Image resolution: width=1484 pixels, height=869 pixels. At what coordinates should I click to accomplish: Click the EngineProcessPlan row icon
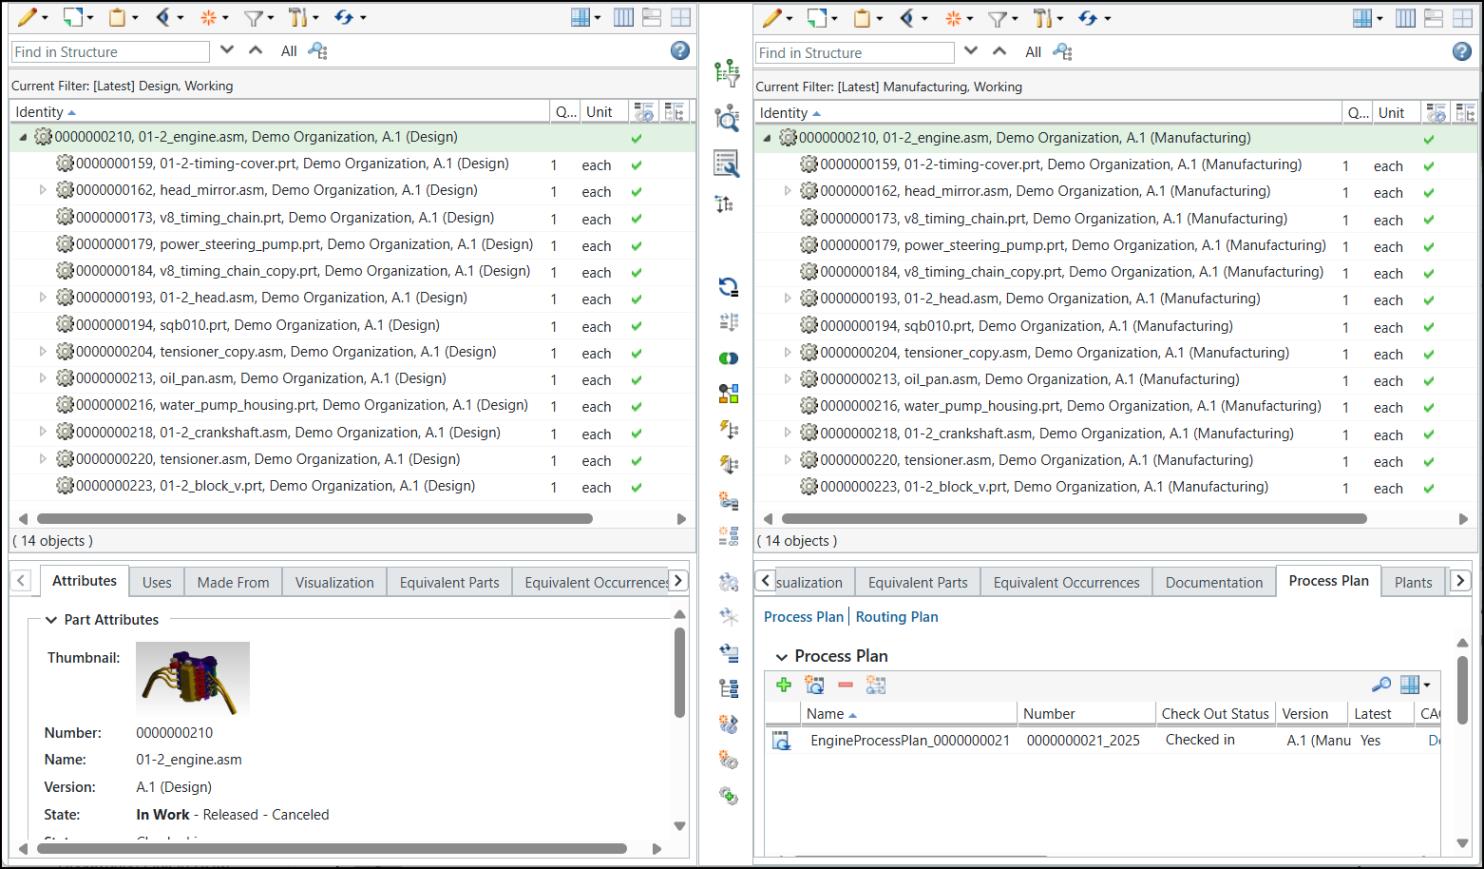pos(781,740)
